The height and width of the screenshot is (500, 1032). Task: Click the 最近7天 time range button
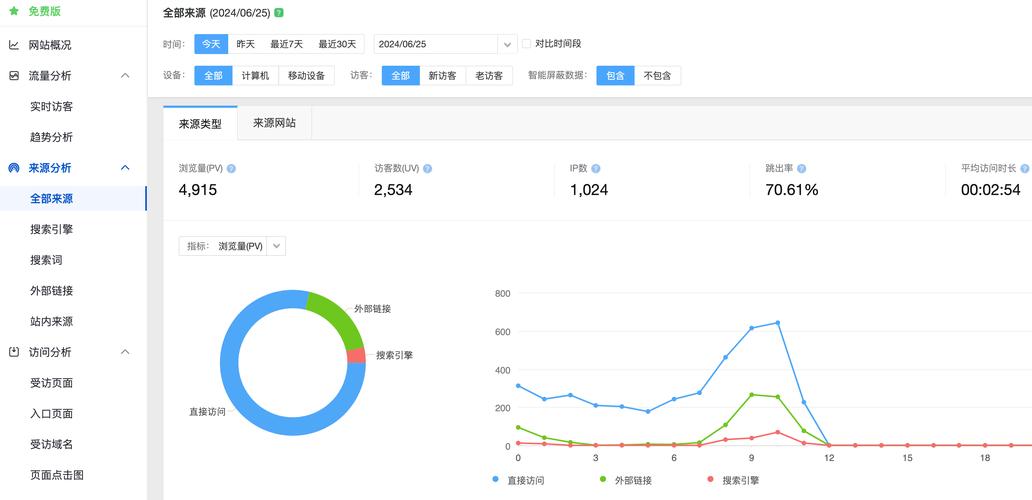[286, 44]
